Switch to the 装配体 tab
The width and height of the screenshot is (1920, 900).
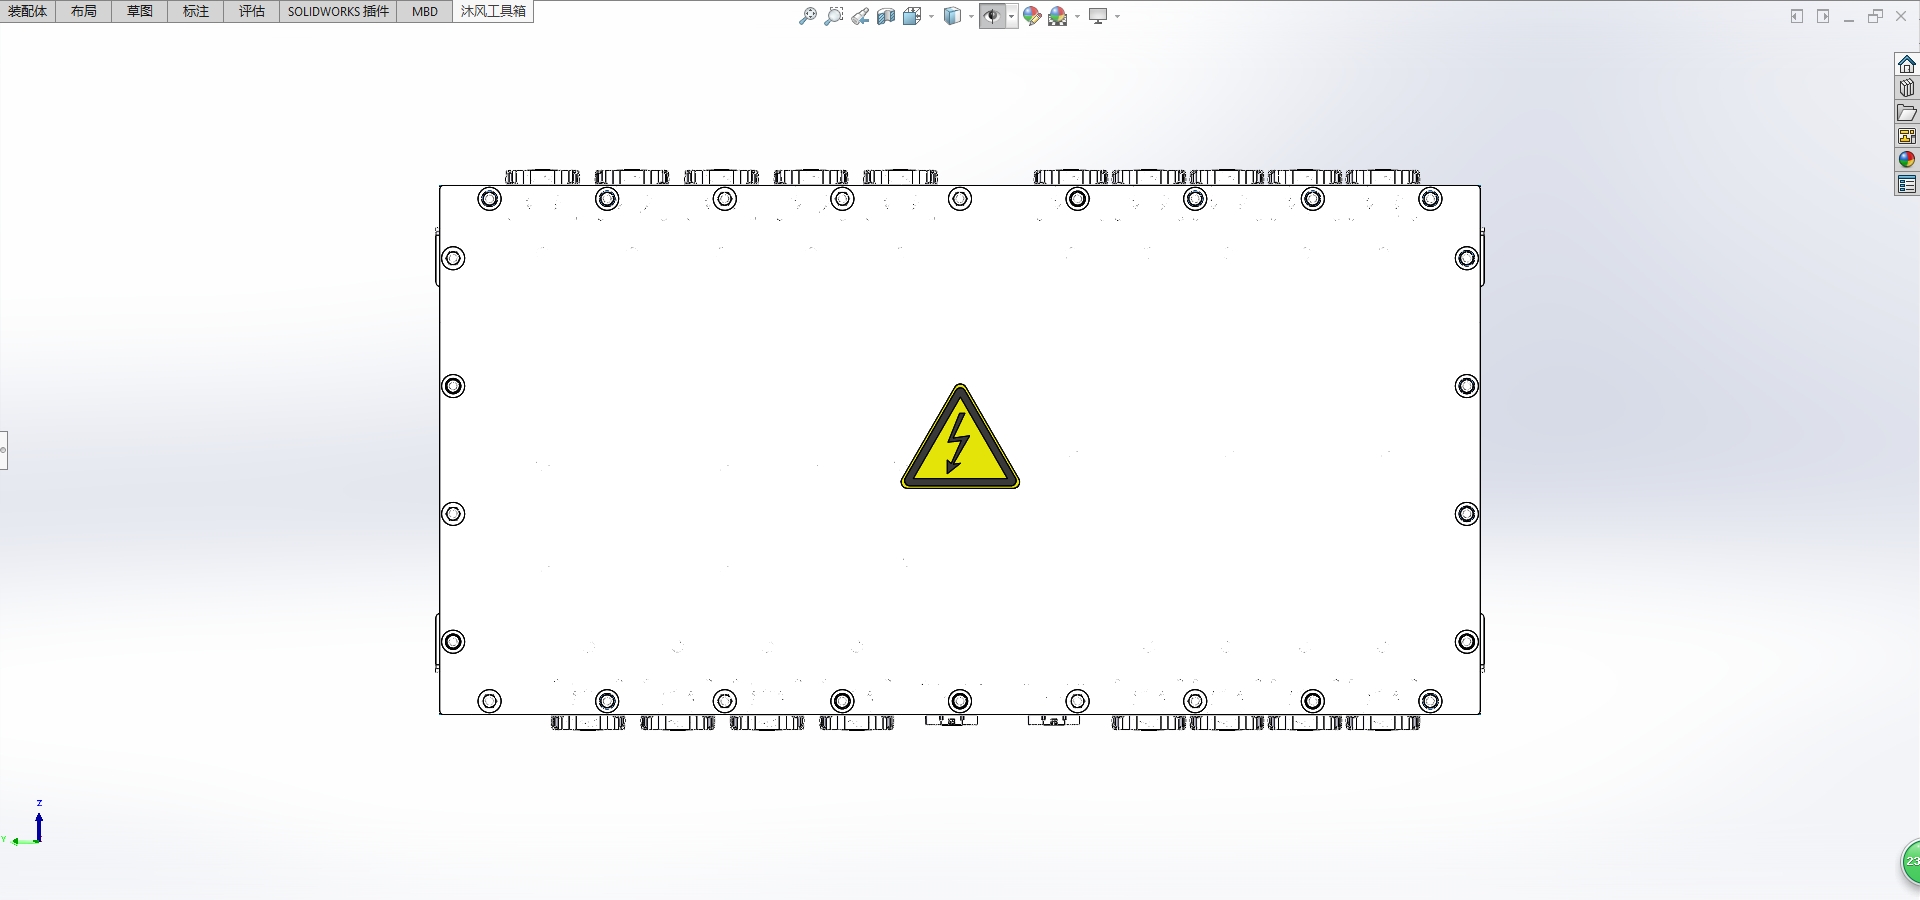[28, 11]
